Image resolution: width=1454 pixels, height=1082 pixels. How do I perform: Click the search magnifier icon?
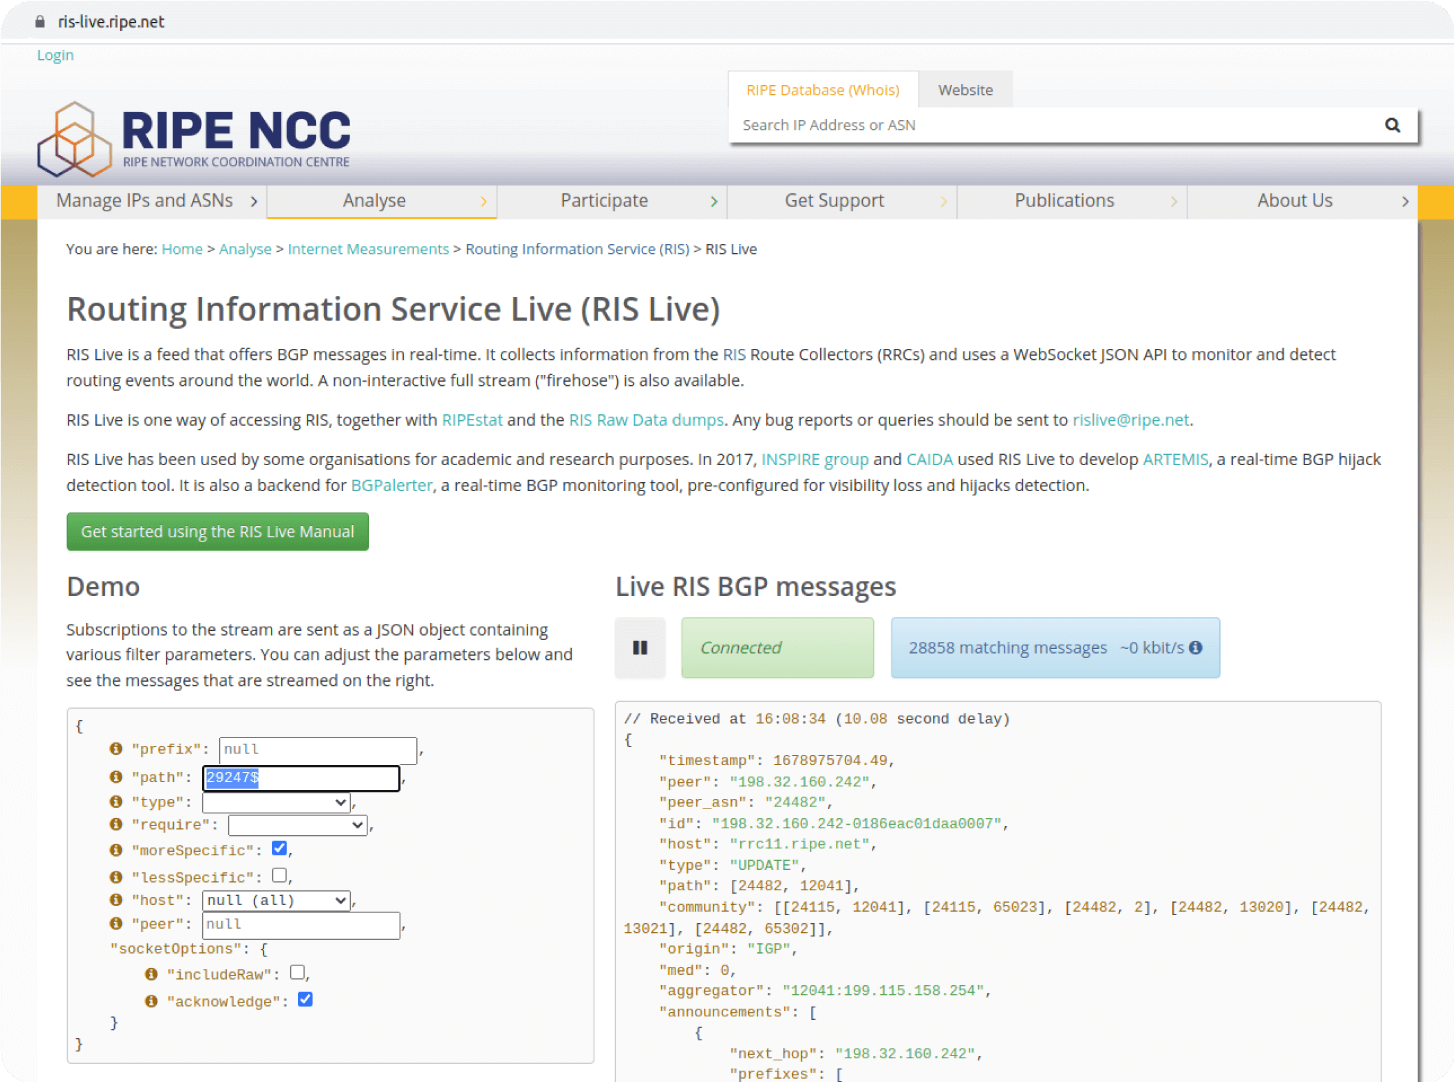[1392, 125]
